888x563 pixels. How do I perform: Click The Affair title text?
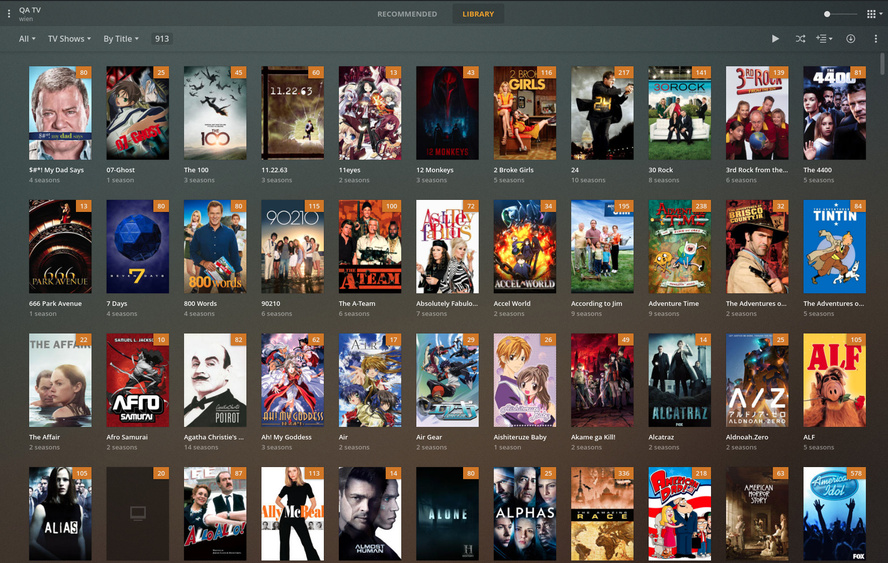pyautogui.click(x=44, y=437)
